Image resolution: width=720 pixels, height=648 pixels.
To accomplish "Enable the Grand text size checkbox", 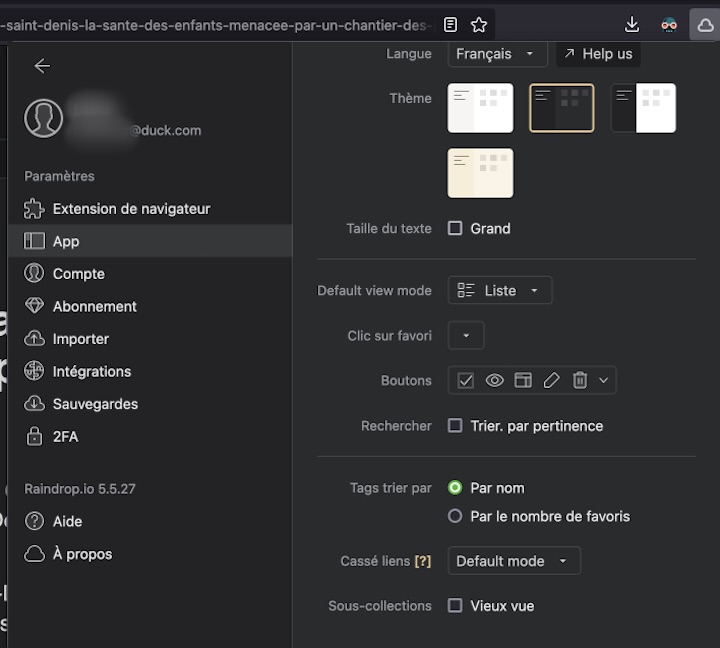I will tap(455, 228).
